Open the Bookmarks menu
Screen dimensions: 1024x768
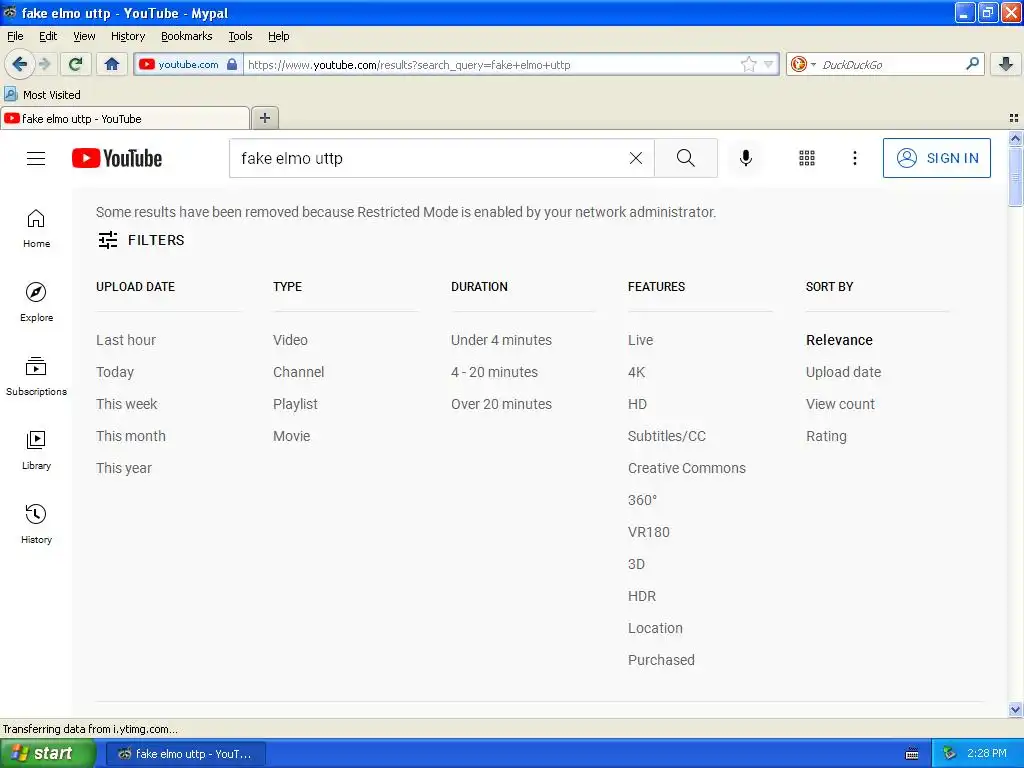pos(186,36)
